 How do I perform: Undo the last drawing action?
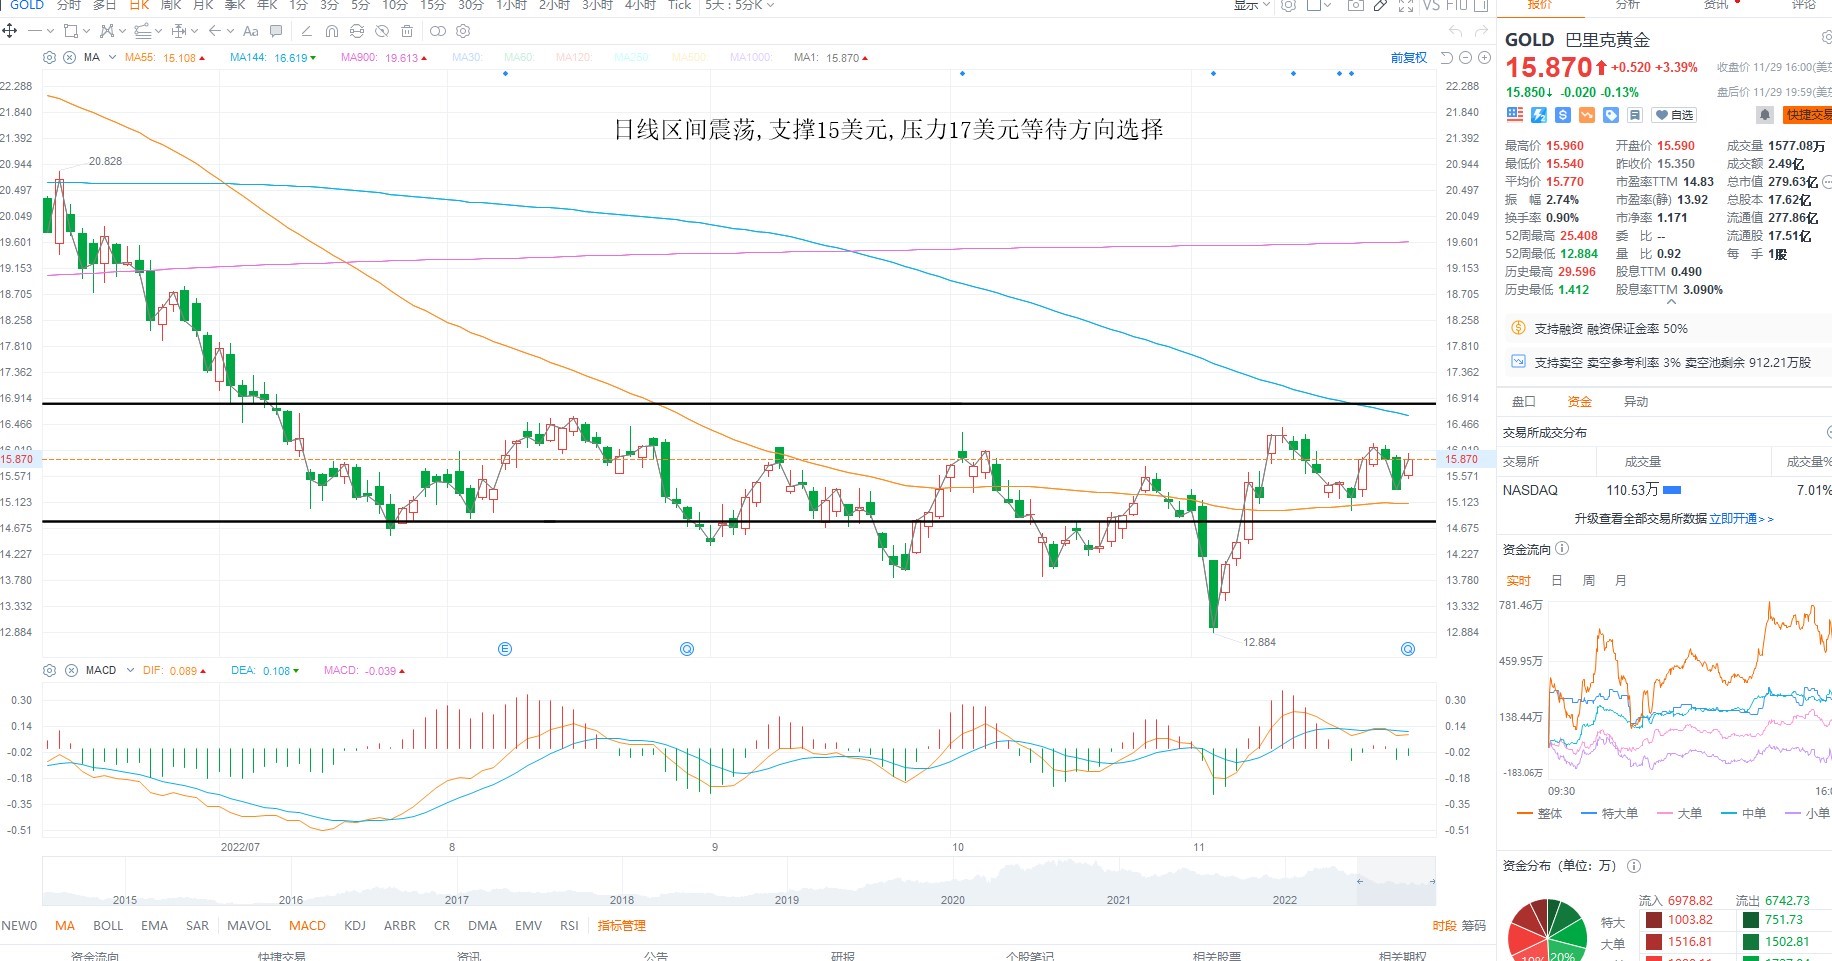1455,31
